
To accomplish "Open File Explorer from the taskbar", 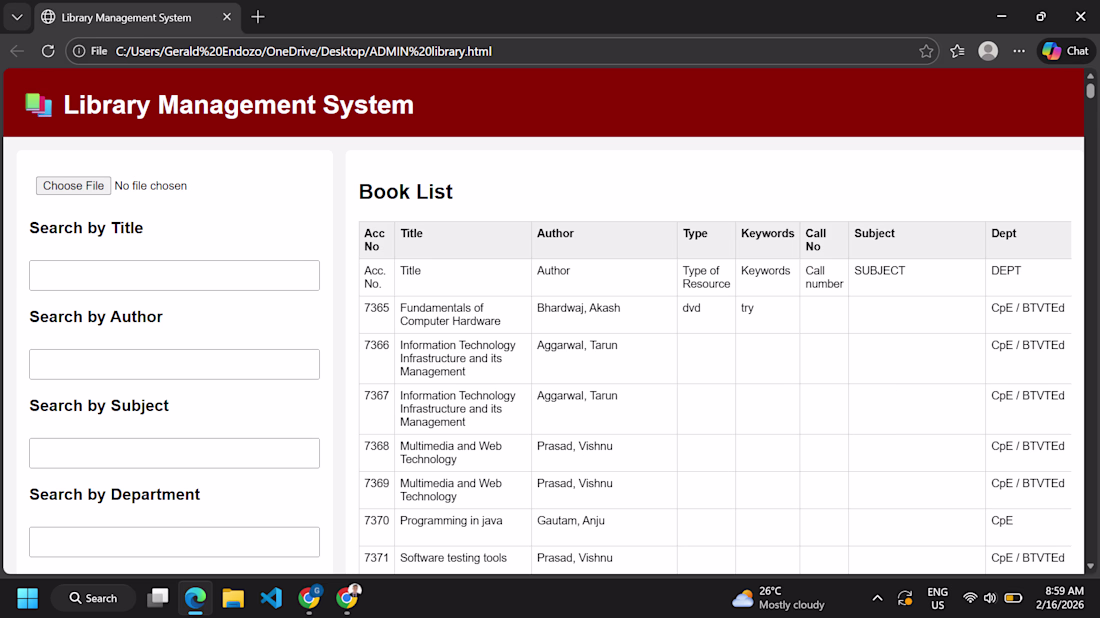I will pyautogui.click(x=233, y=598).
